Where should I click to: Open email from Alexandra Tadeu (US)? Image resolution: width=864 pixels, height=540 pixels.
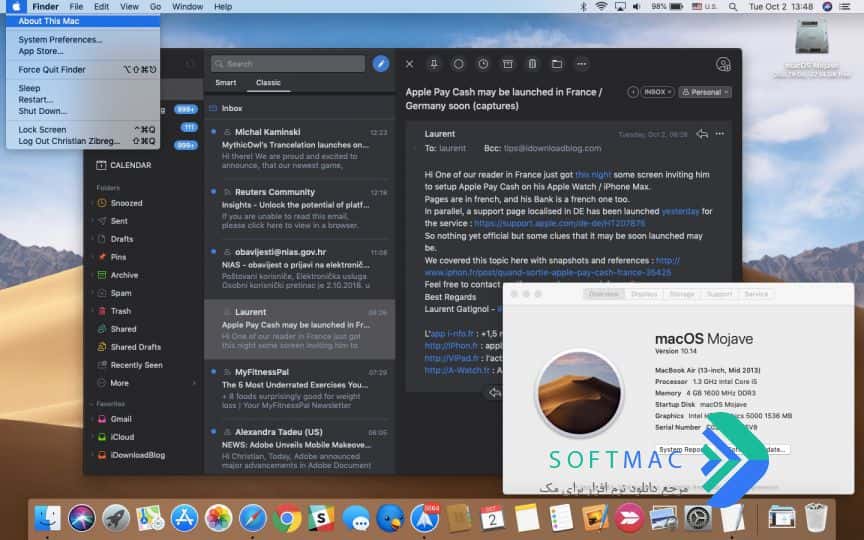(x=299, y=447)
